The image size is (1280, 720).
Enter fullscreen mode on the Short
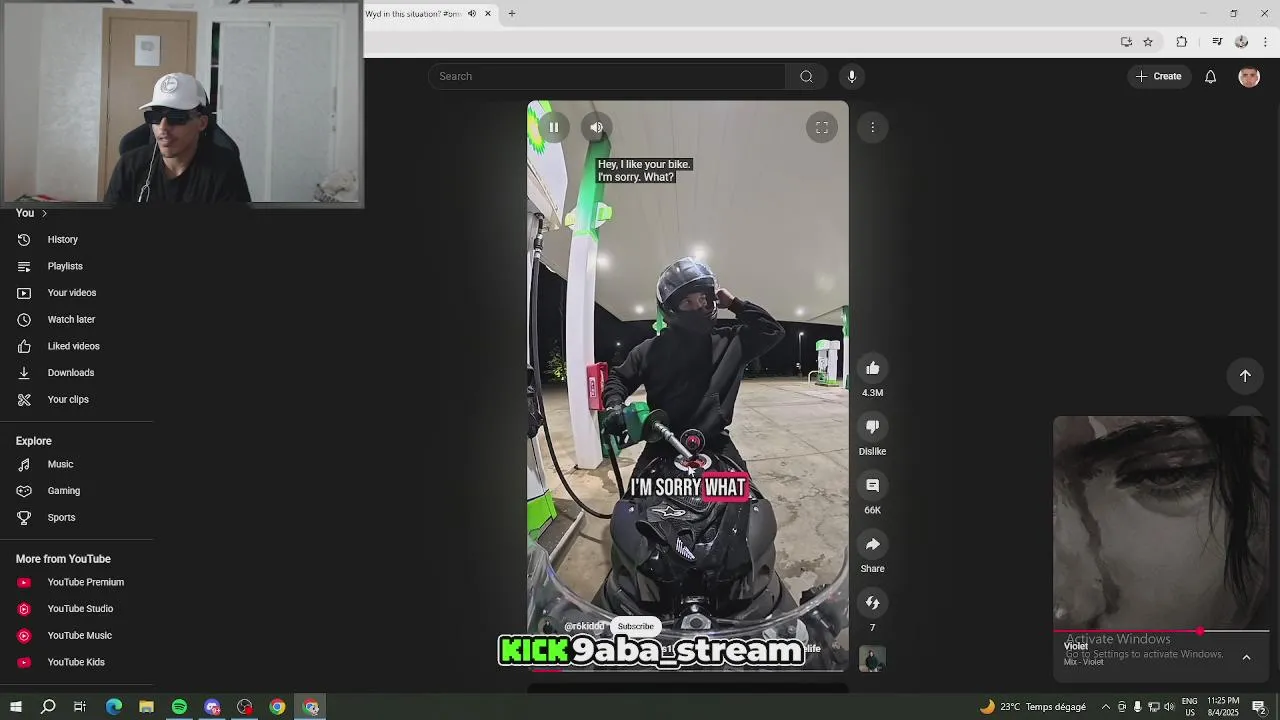pos(822,127)
